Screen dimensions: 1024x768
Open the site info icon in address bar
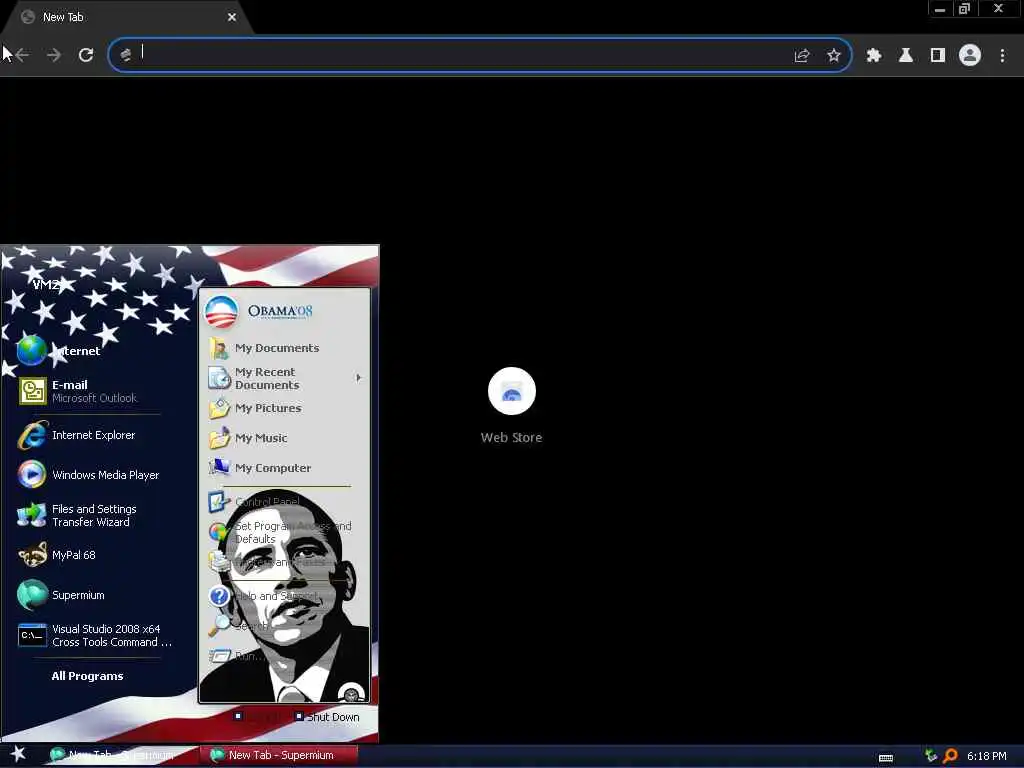(125, 56)
